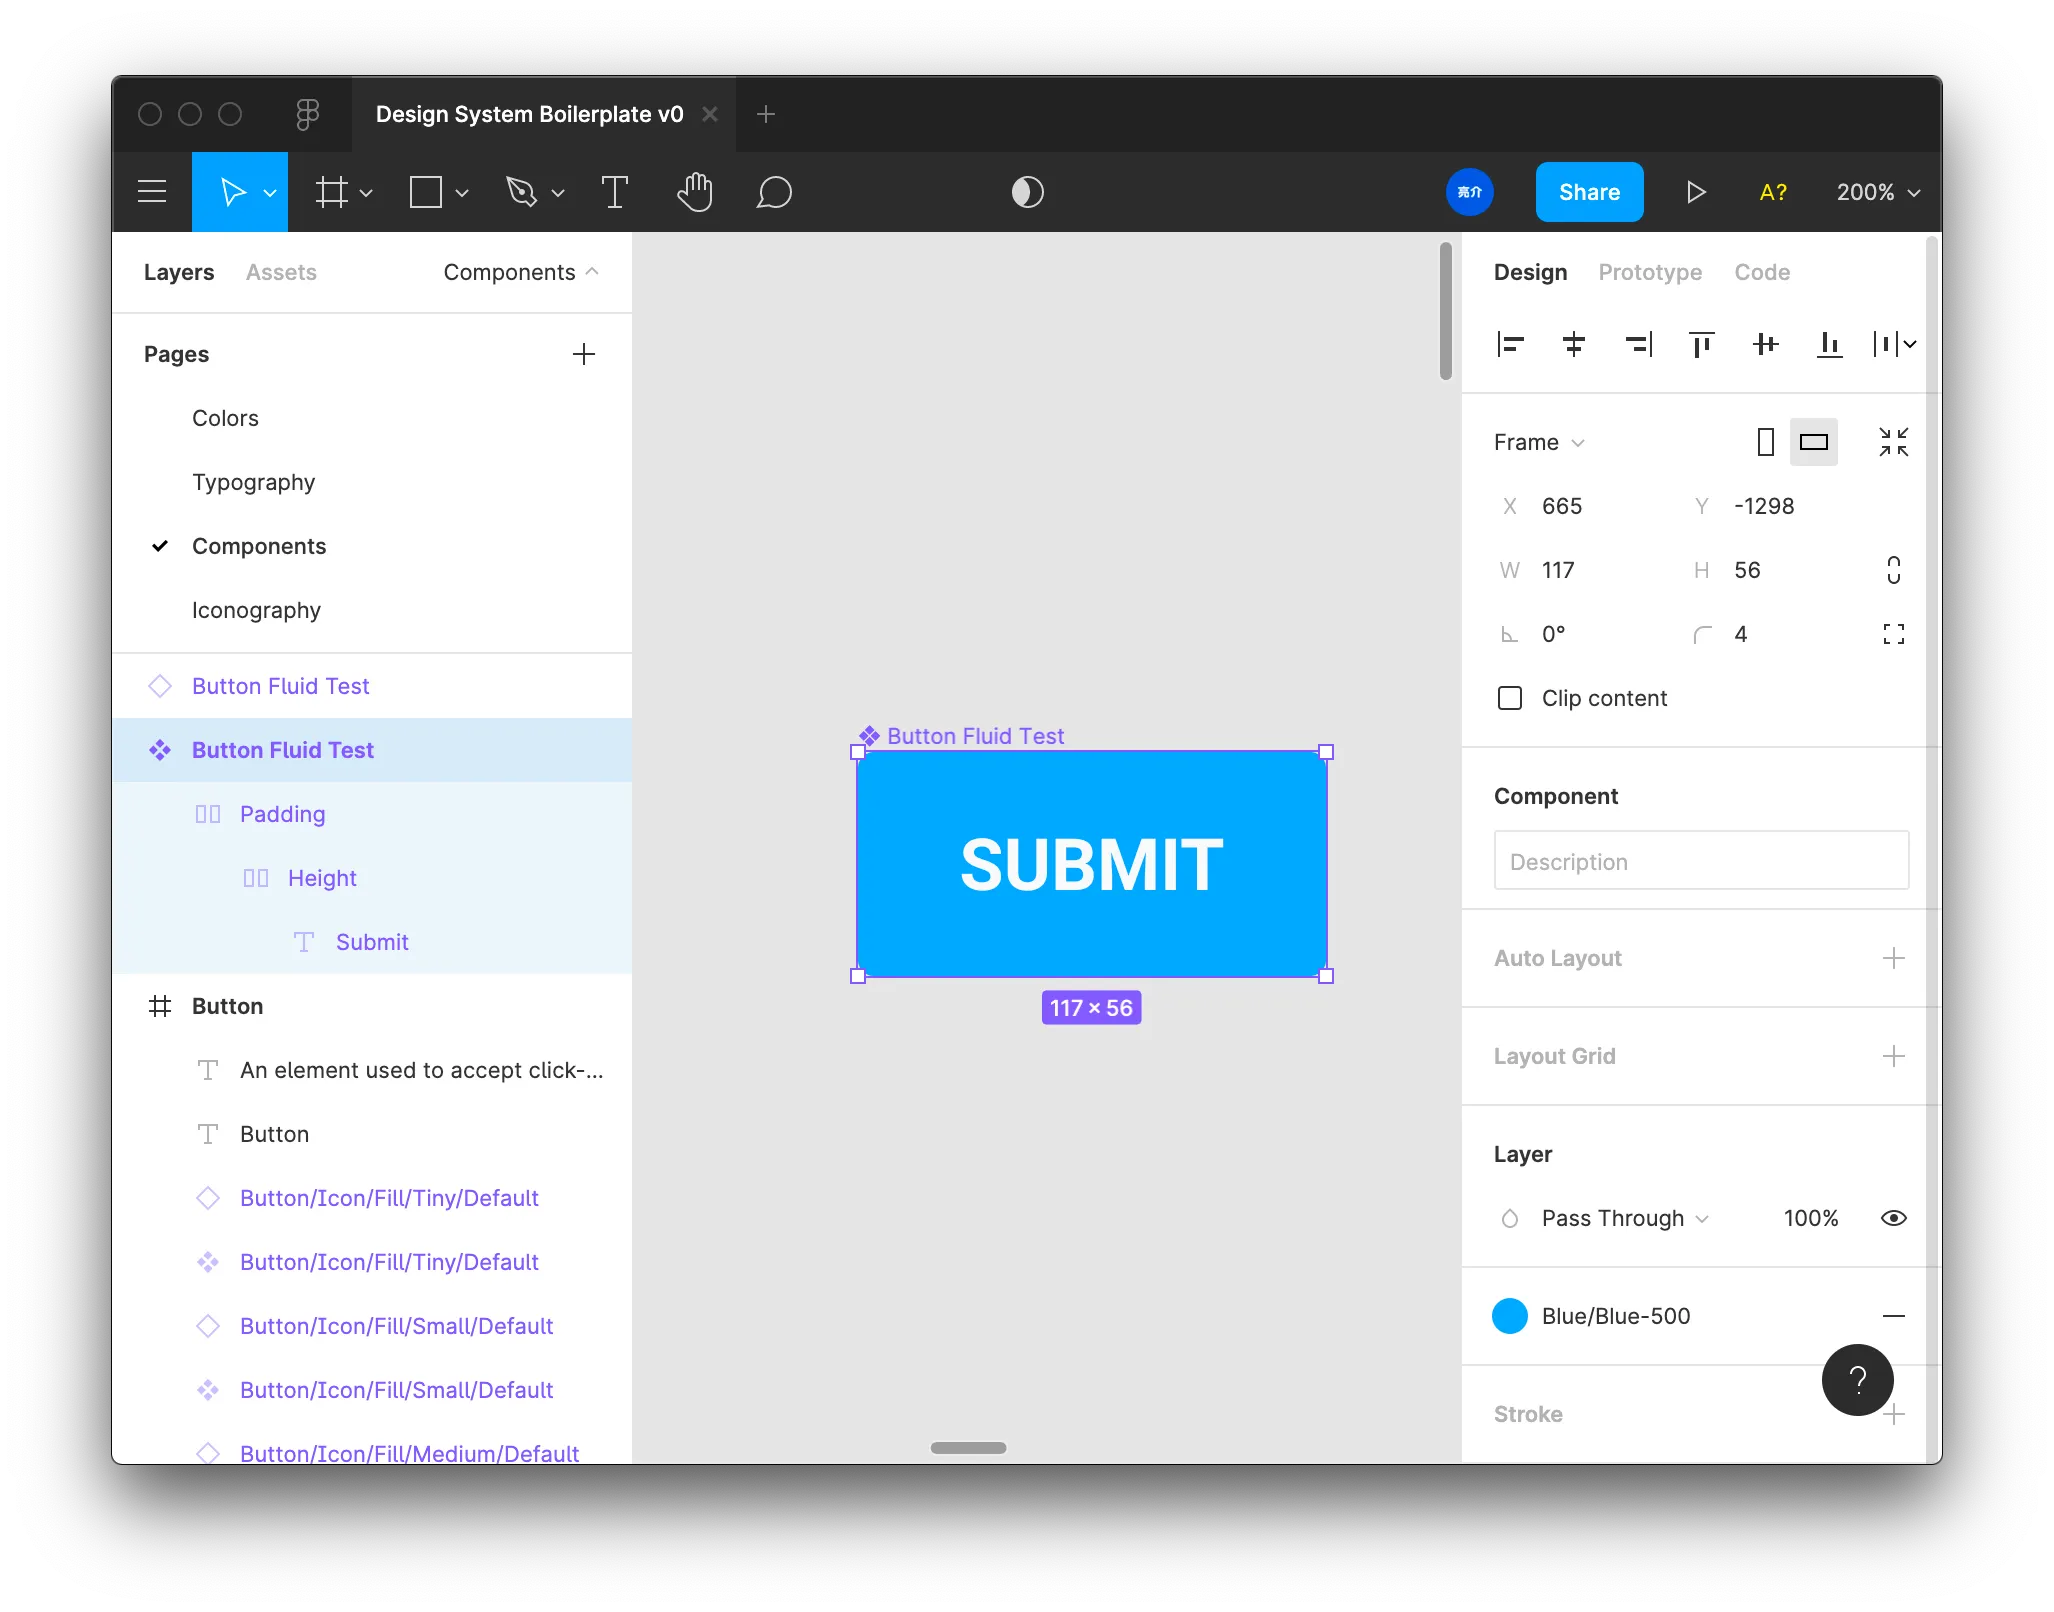Open the Iconography page
Screen dimensions: 2054x1612
point(256,610)
